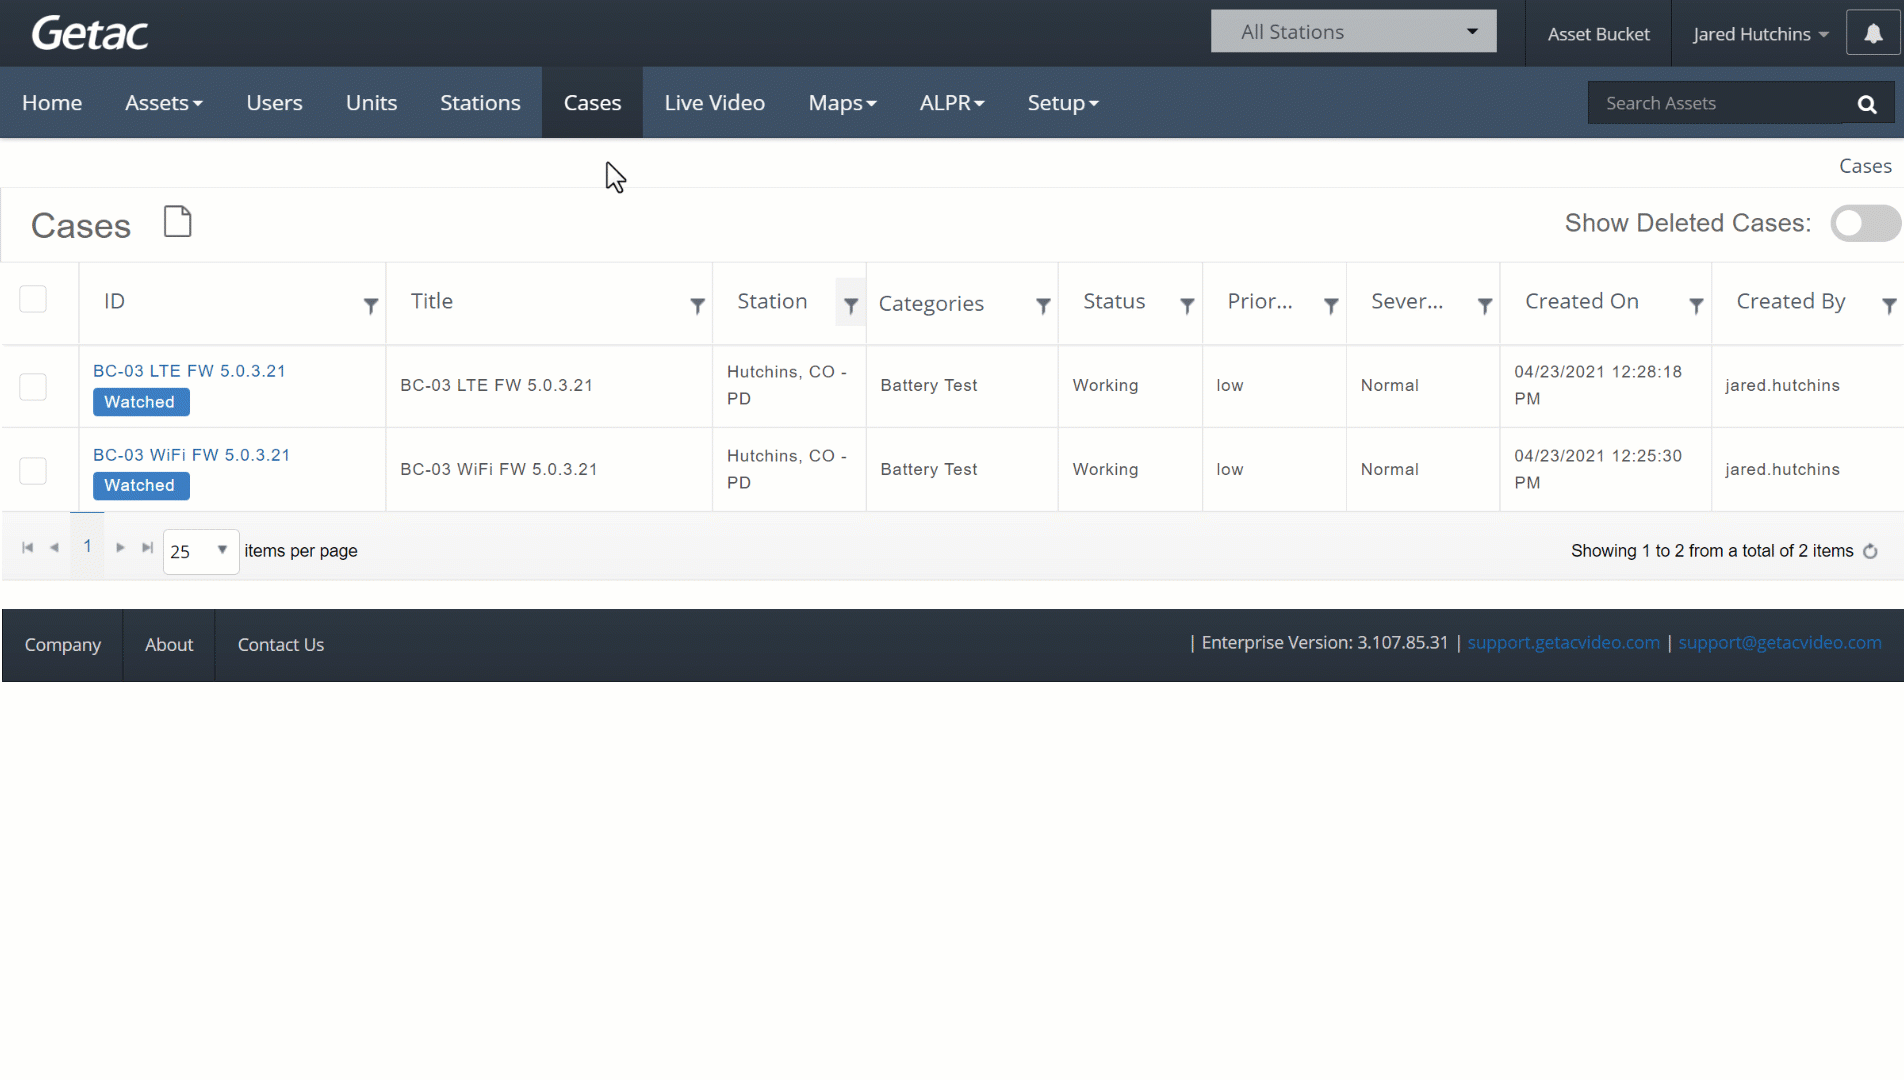The image size is (1904, 1080).
Task: Click the Search Assets input field
Action: pos(1717,103)
